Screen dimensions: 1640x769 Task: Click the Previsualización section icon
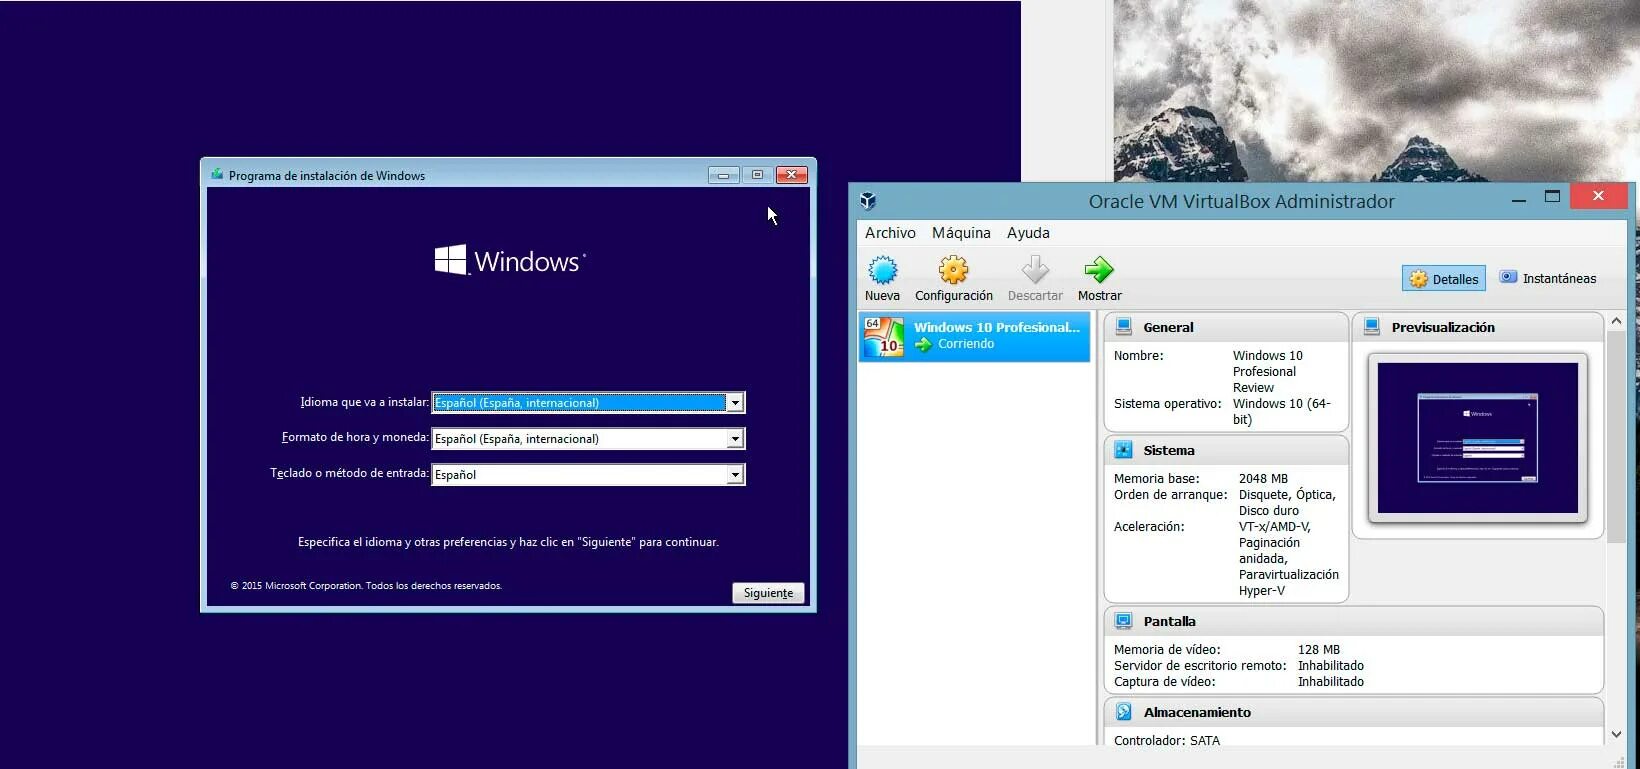[1371, 327]
